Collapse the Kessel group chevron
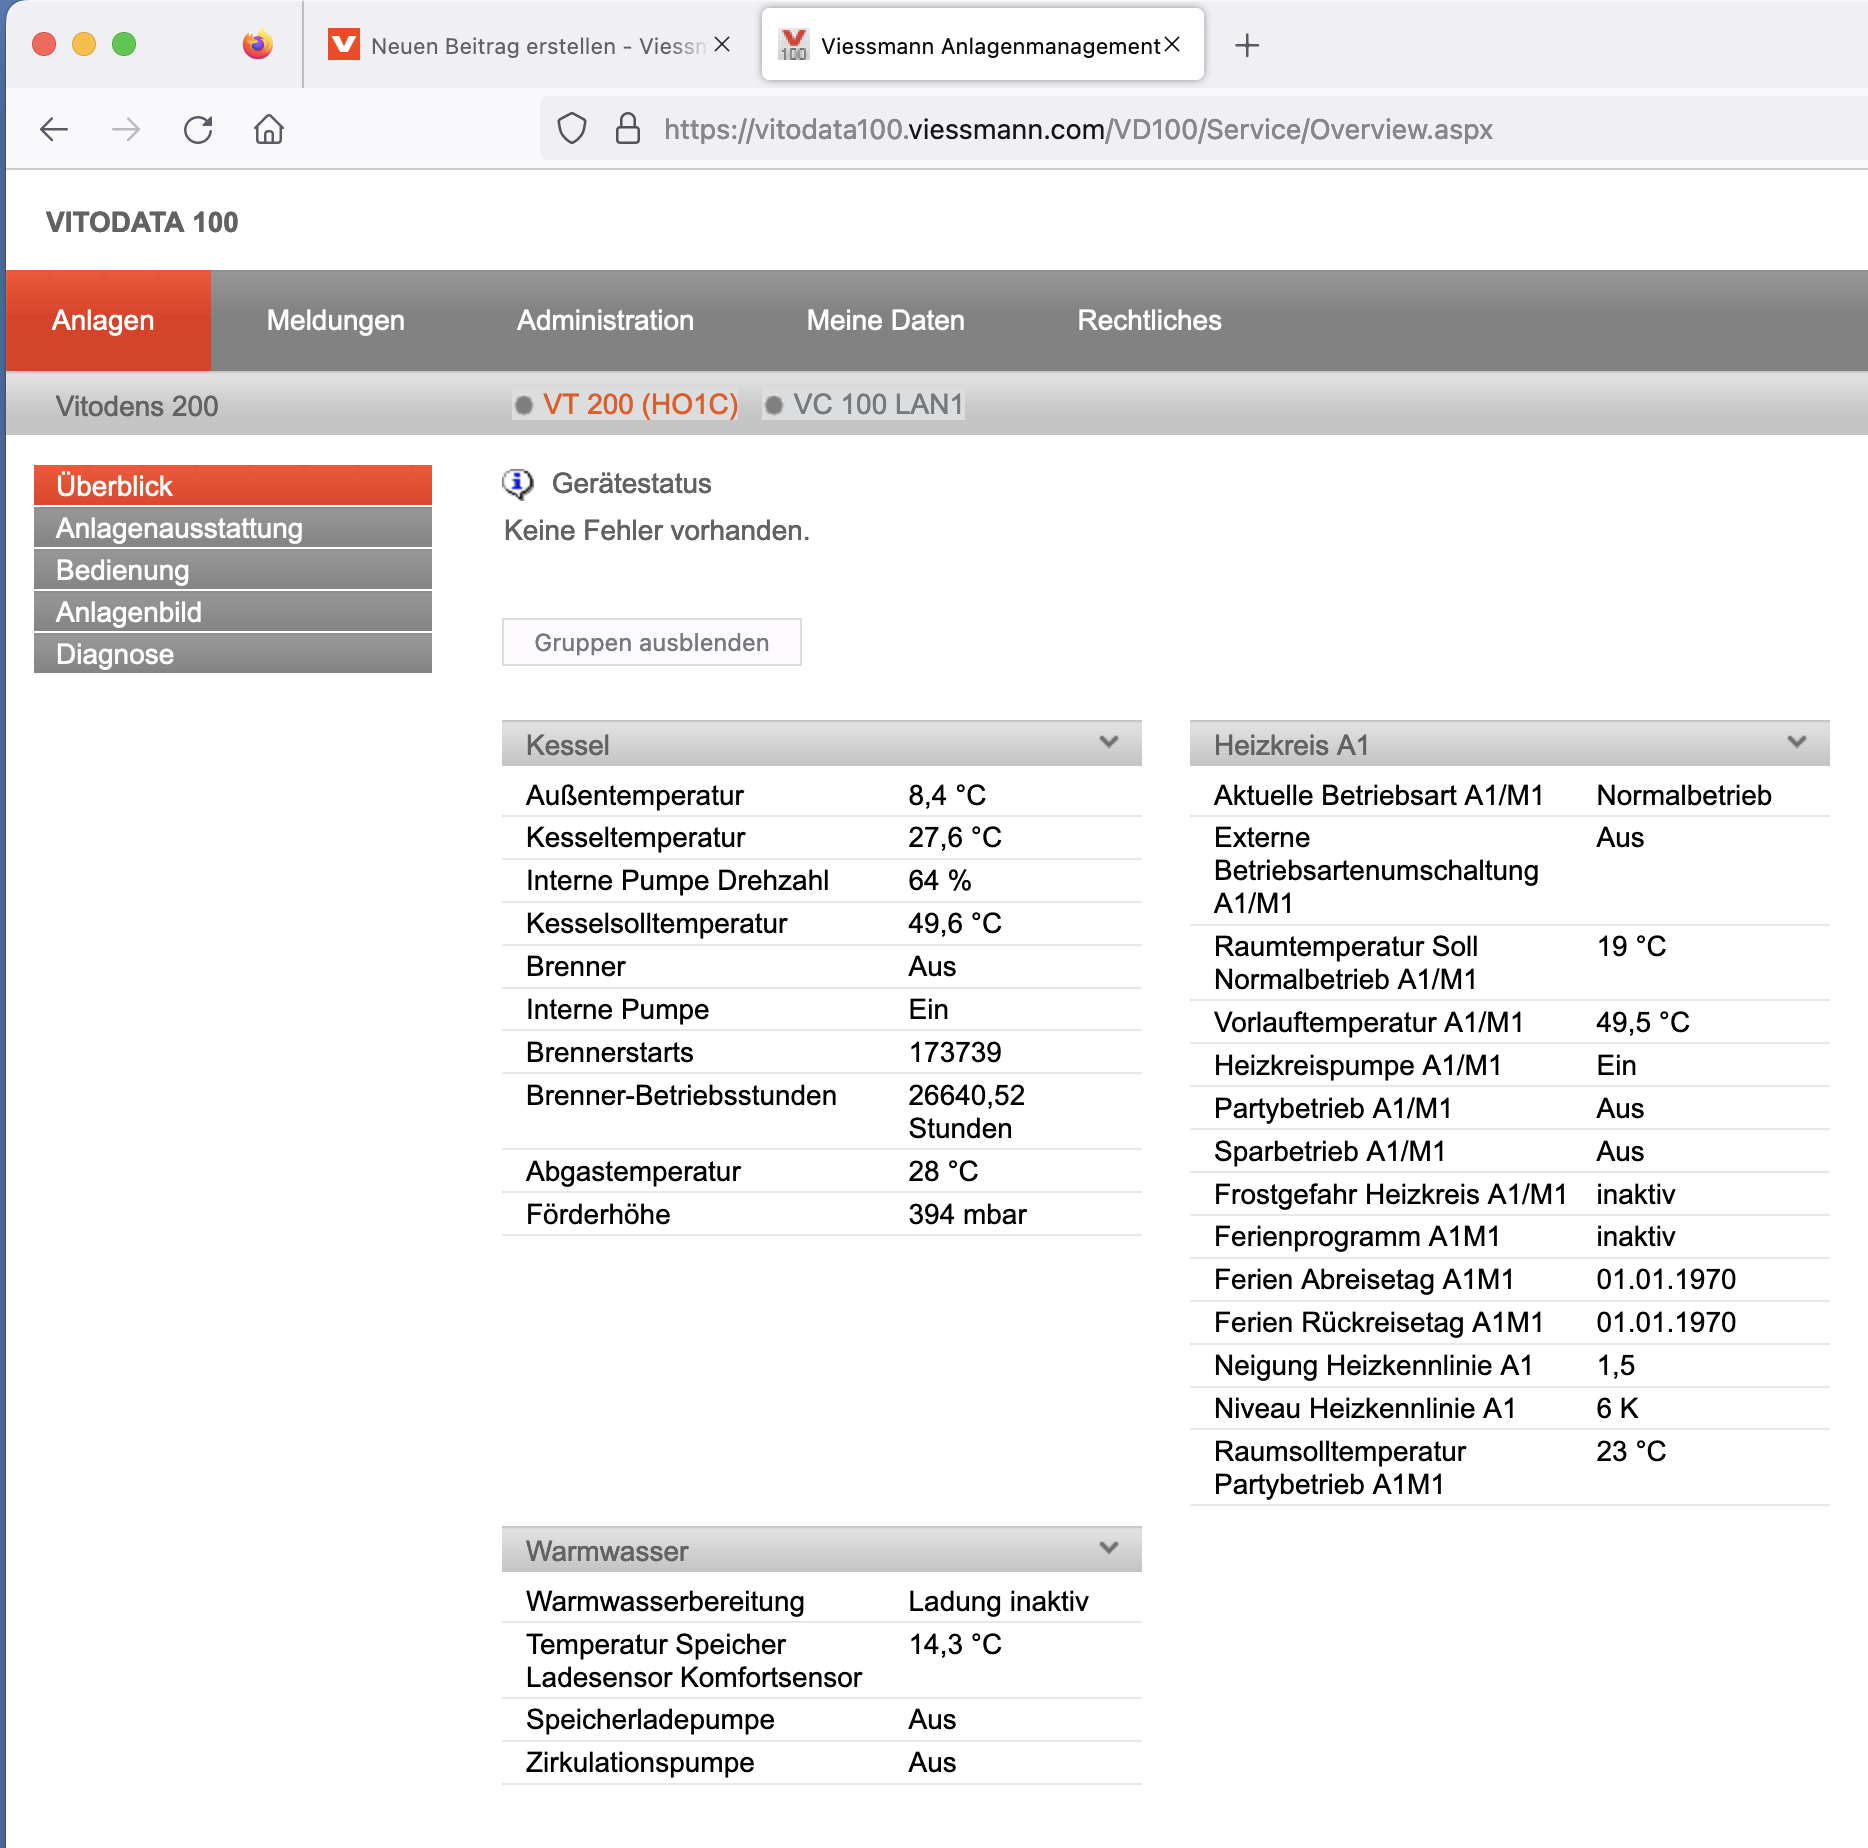 (1109, 742)
